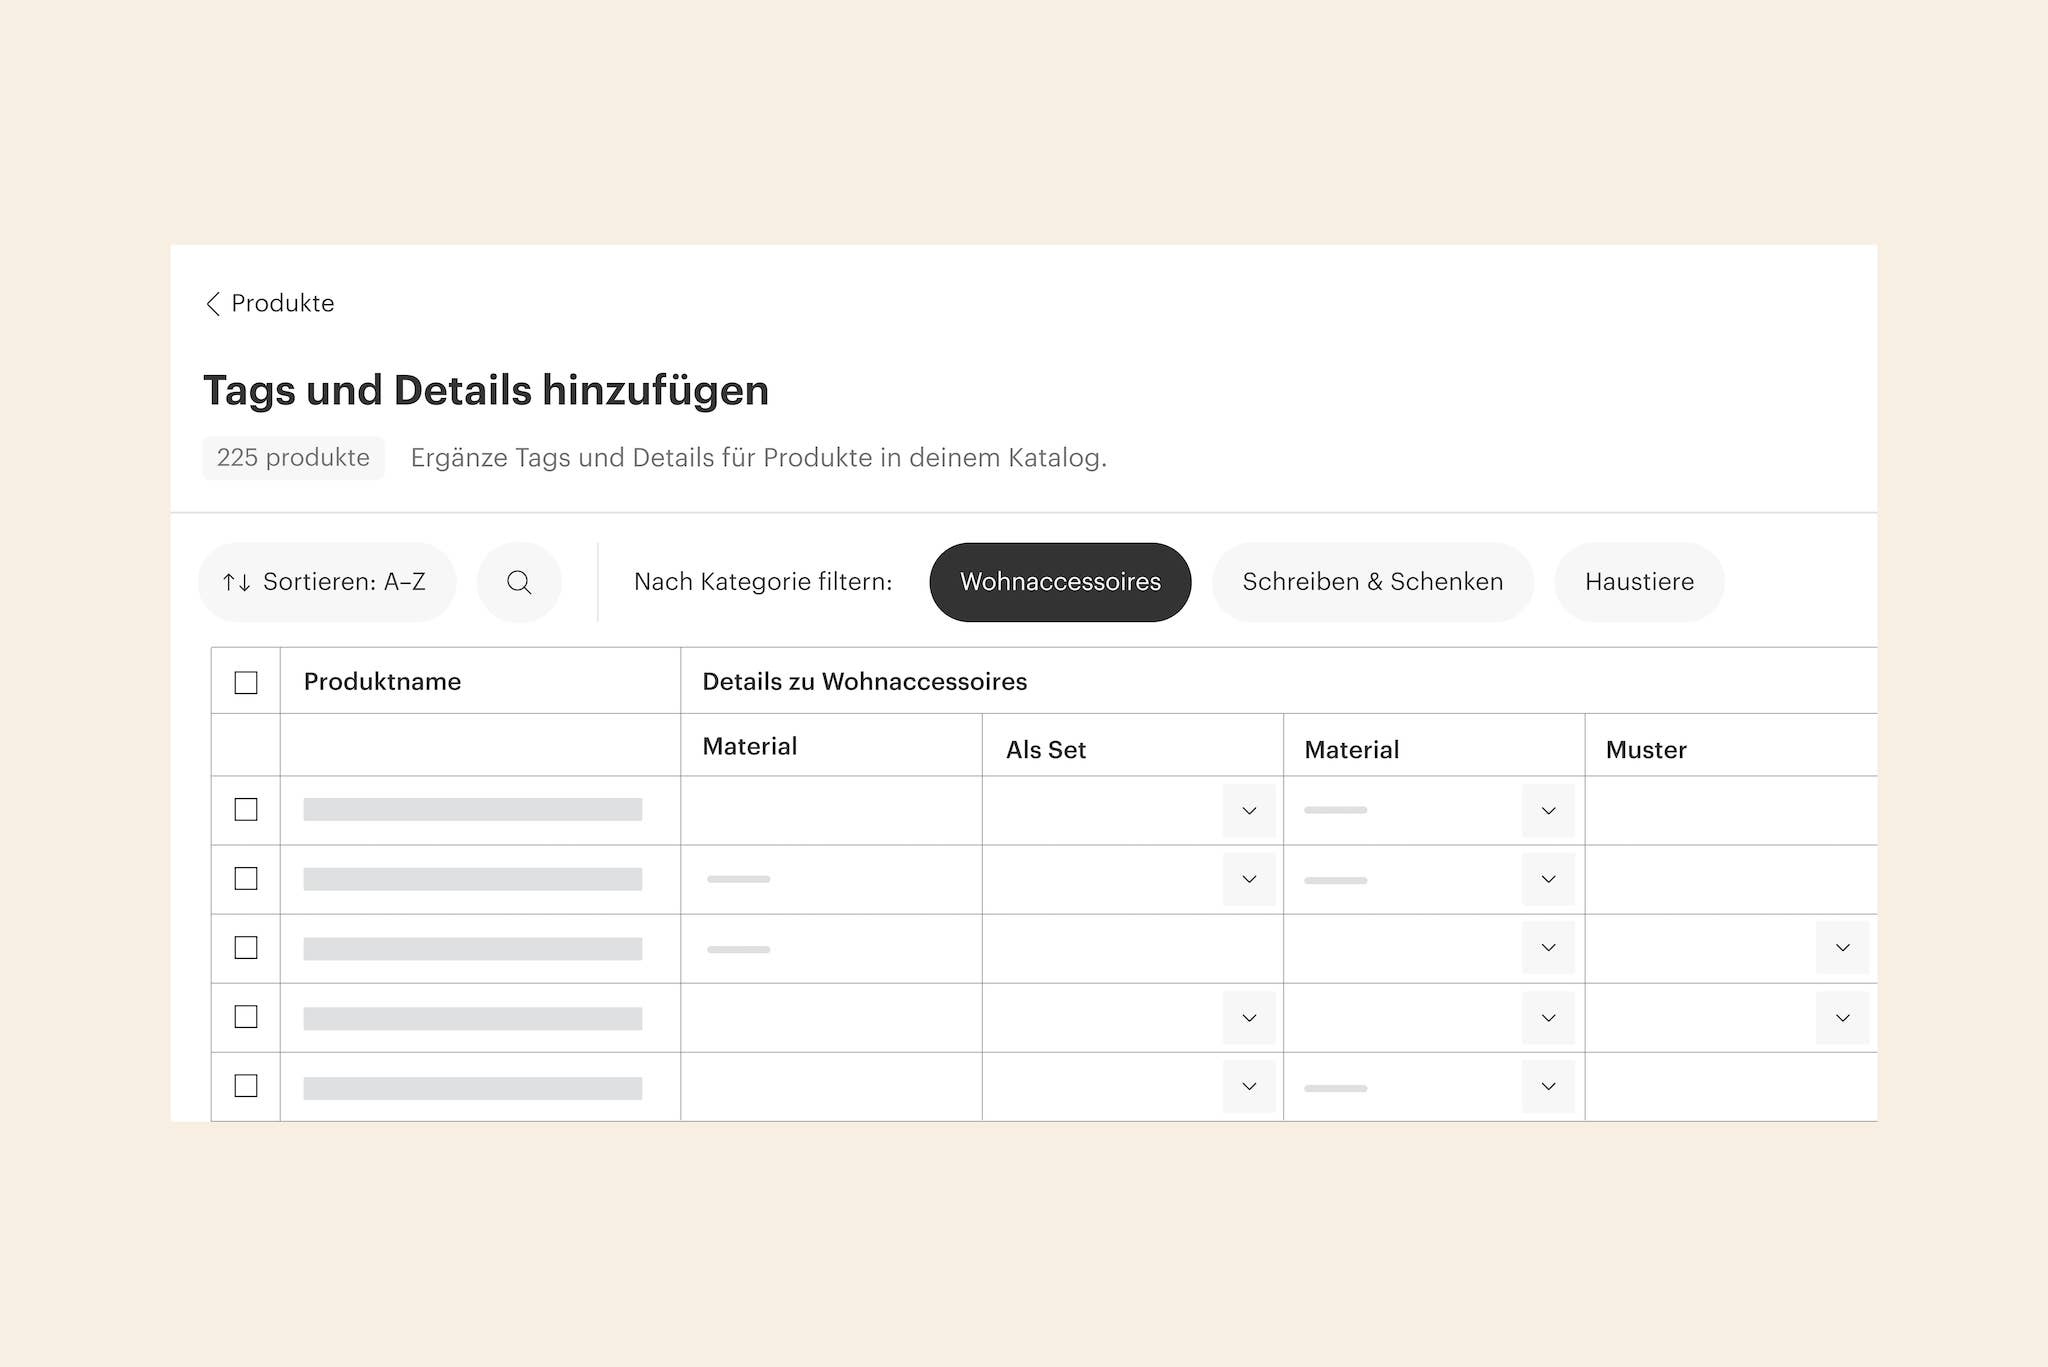The image size is (2048, 1367).
Task: Click the sort arrows icon
Action: 237,582
